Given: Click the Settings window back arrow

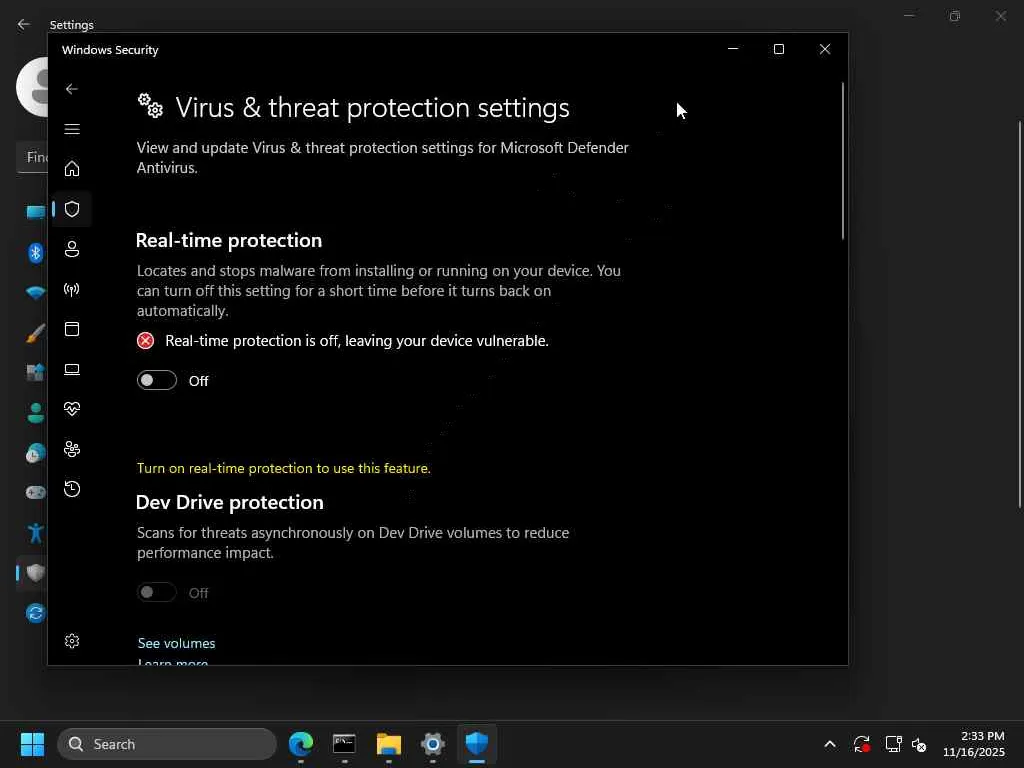Looking at the screenshot, I should pyautogui.click(x=24, y=24).
